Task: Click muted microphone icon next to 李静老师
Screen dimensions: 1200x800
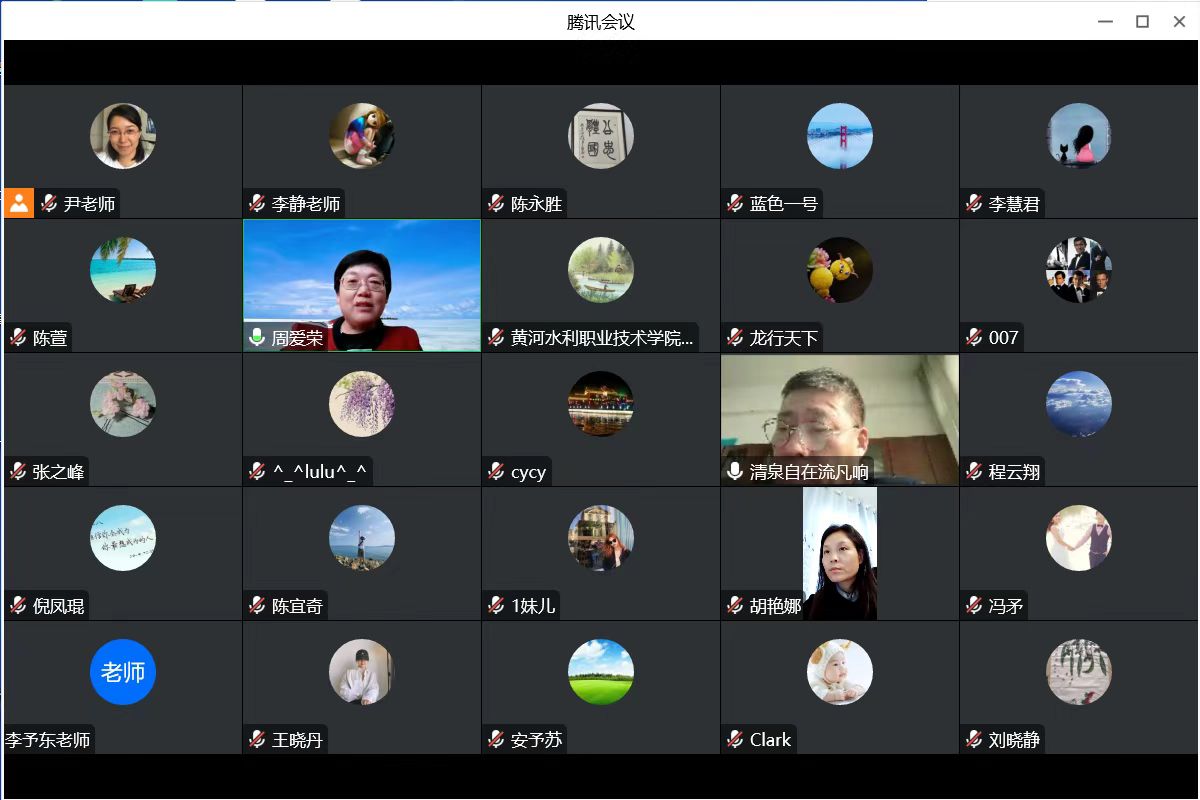Action: (x=257, y=204)
